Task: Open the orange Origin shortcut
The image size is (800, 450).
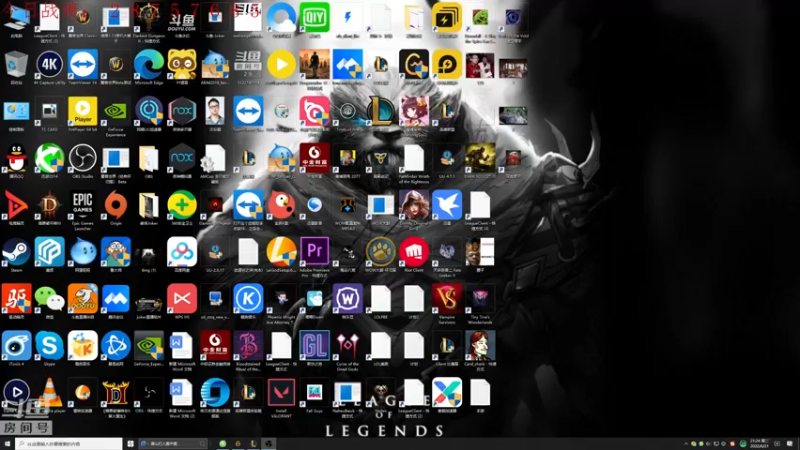Action: tap(116, 205)
